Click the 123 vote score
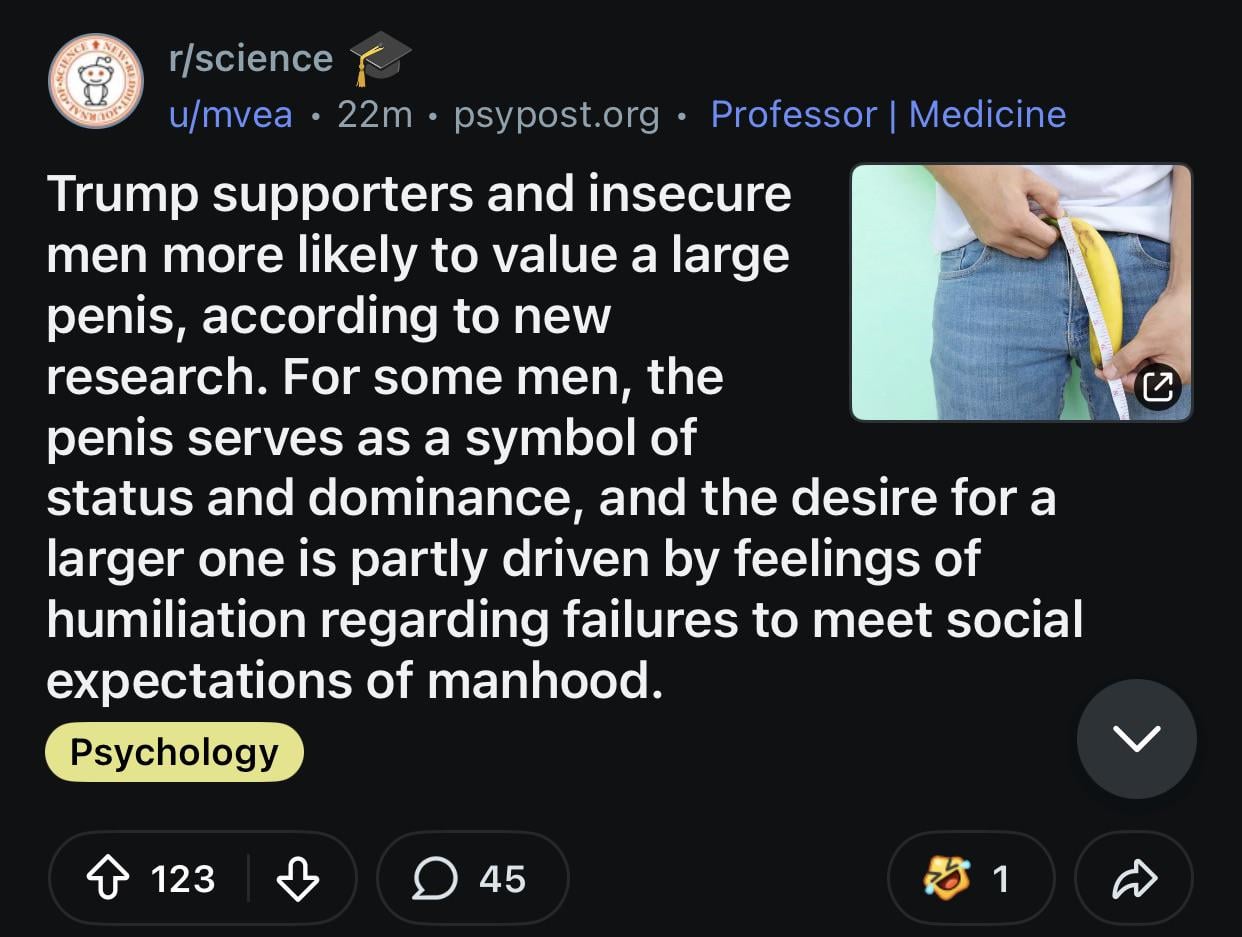 pyautogui.click(x=183, y=879)
